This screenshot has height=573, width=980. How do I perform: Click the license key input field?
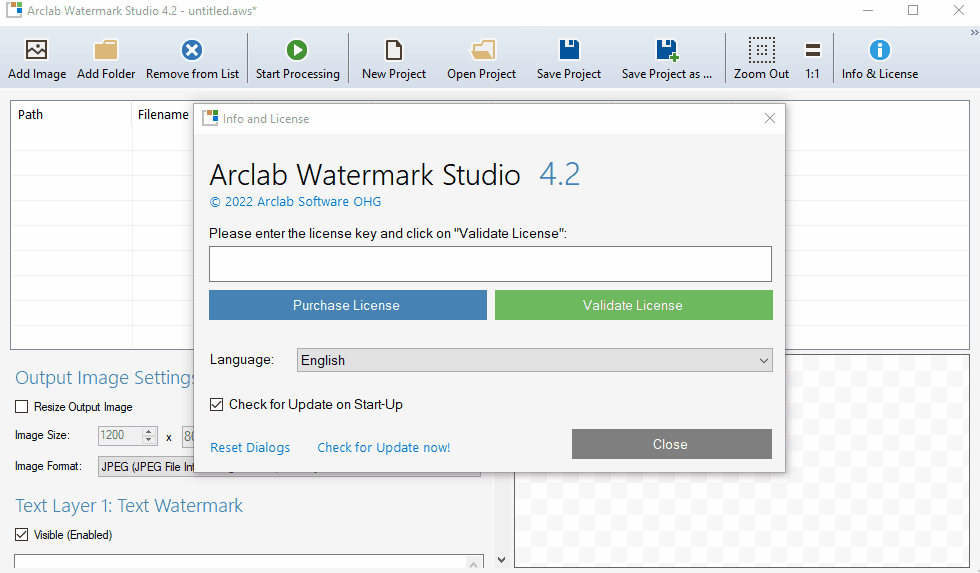490,264
